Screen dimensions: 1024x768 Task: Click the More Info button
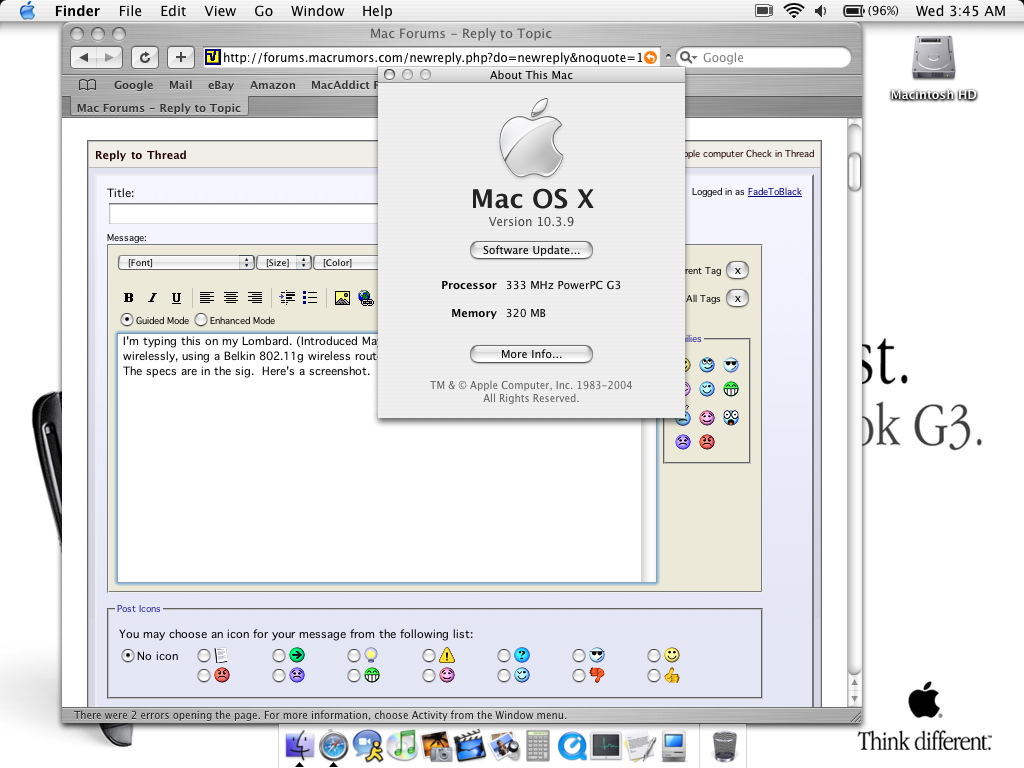point(531,354)
